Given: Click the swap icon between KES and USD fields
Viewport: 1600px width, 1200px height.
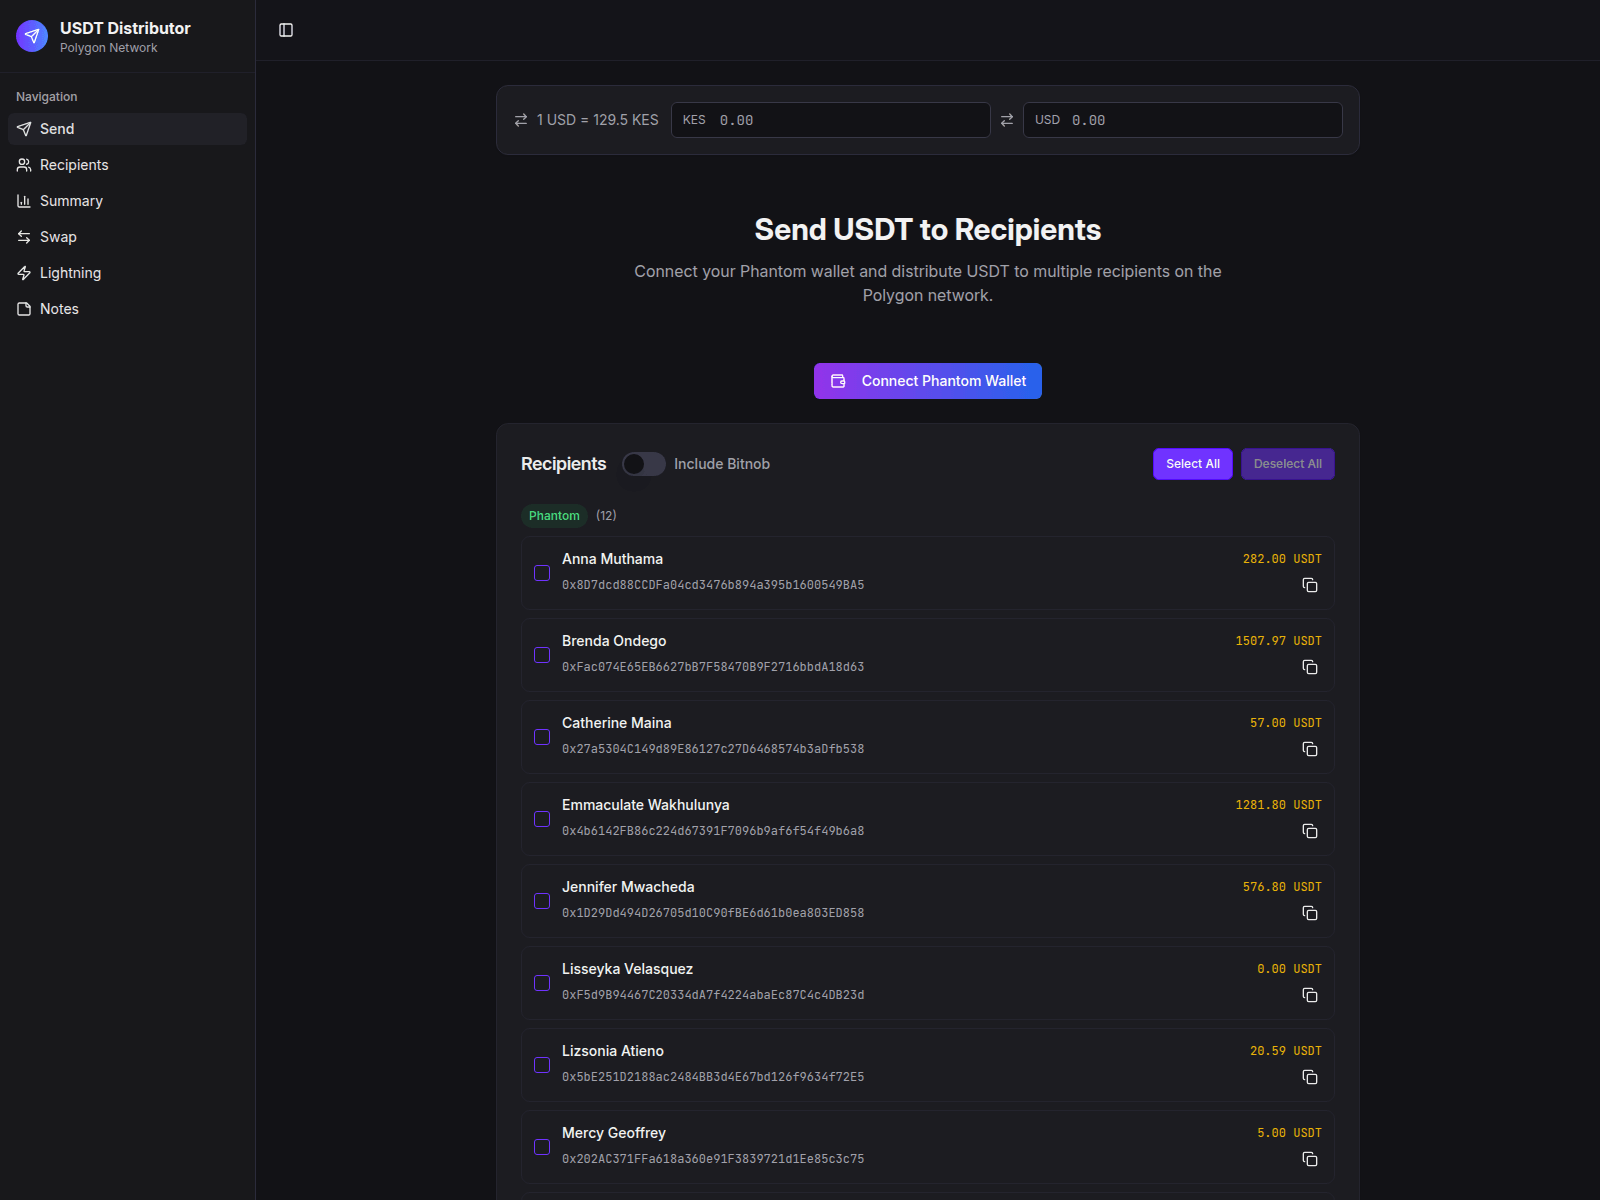Looking at the screenshot, I should click(x=1007, y=120).
